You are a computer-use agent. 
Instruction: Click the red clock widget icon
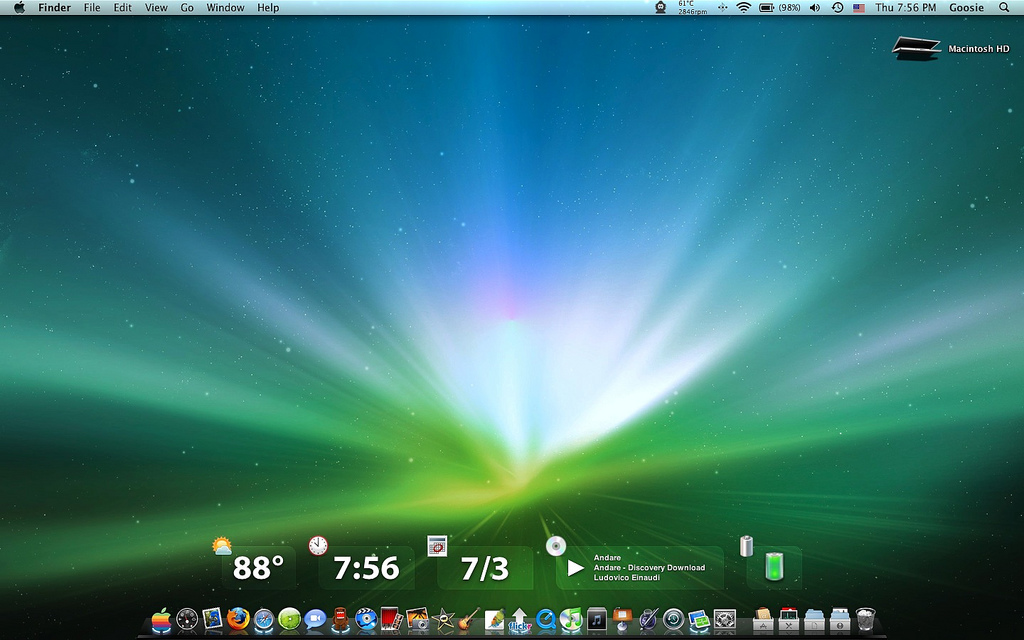(318, 545)
